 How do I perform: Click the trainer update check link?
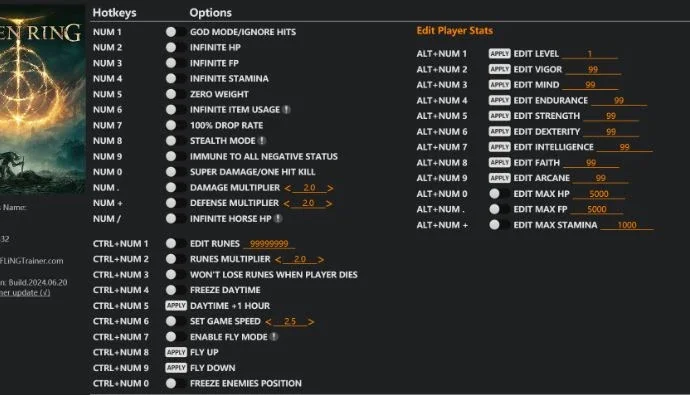point(25,293)
